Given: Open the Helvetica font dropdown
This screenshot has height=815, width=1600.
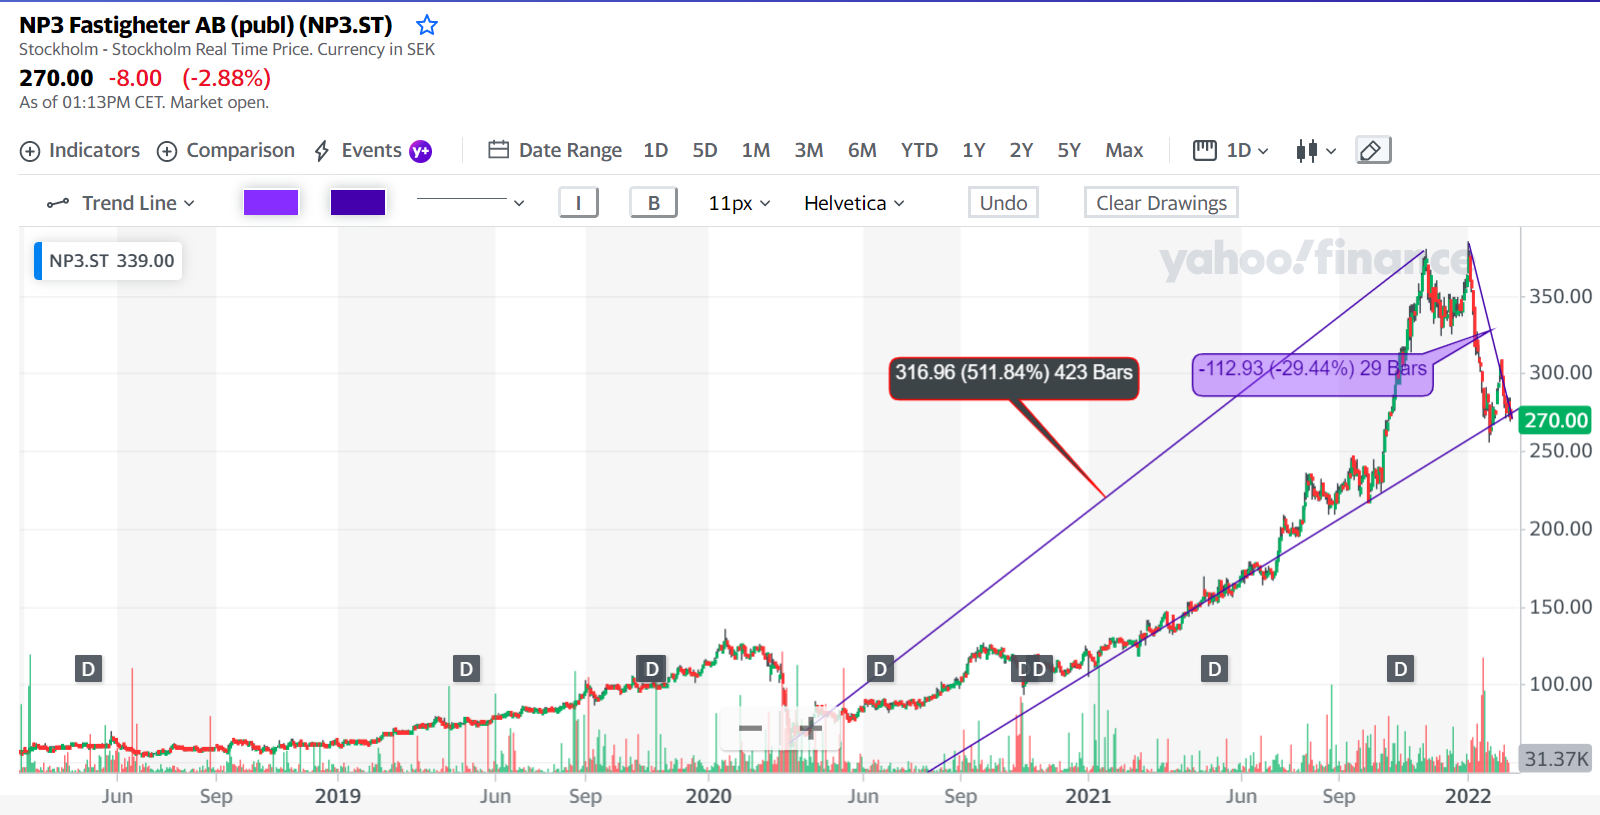Looking at the screenshot, I should pyautogui.click(x=854, y=203).
